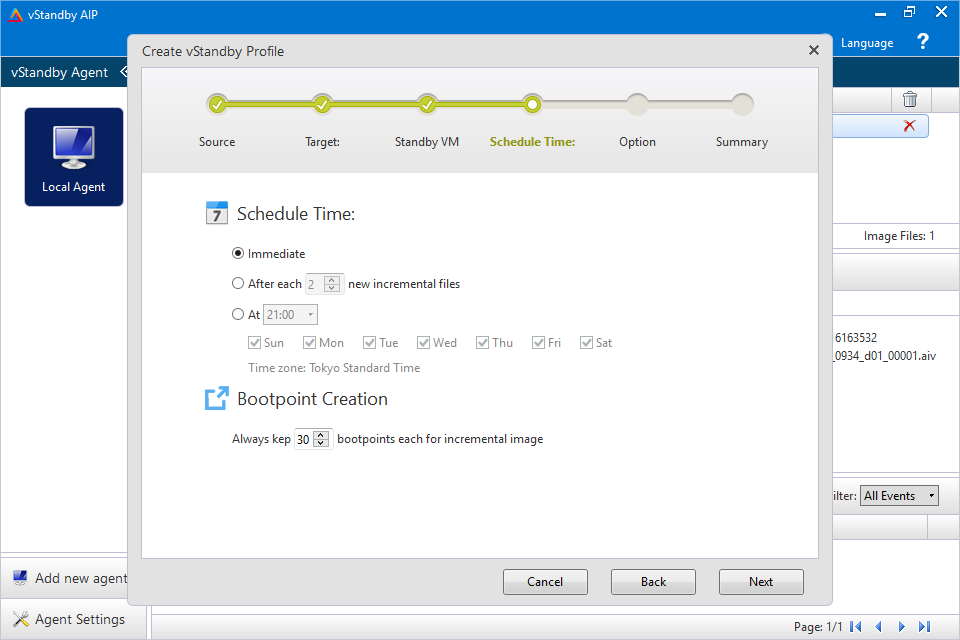Click the Agent Settings tools icon
Screen dimensions: 960x640
[x=20, y=619]
